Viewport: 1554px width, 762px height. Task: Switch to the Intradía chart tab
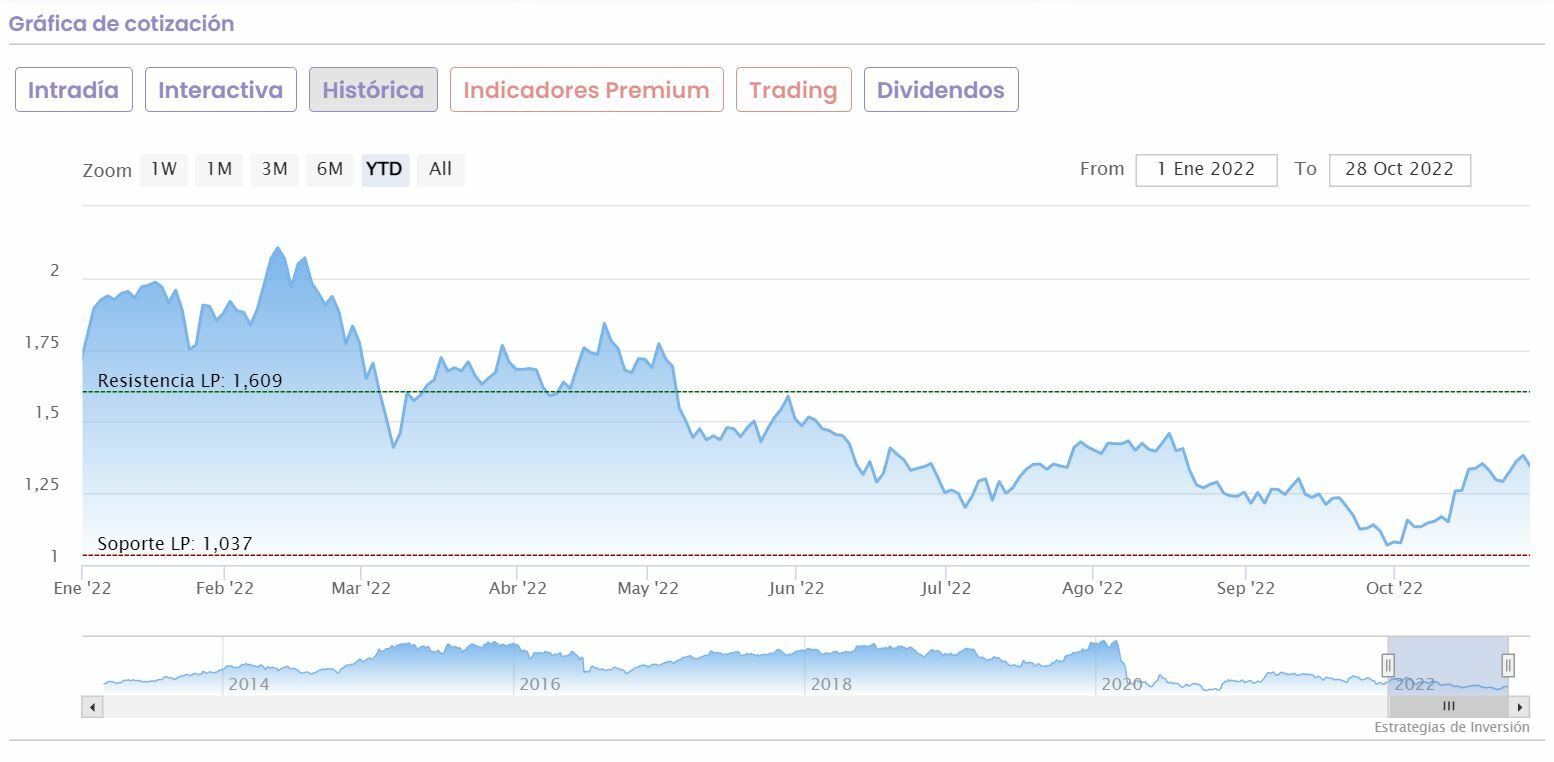click(73, 90)
